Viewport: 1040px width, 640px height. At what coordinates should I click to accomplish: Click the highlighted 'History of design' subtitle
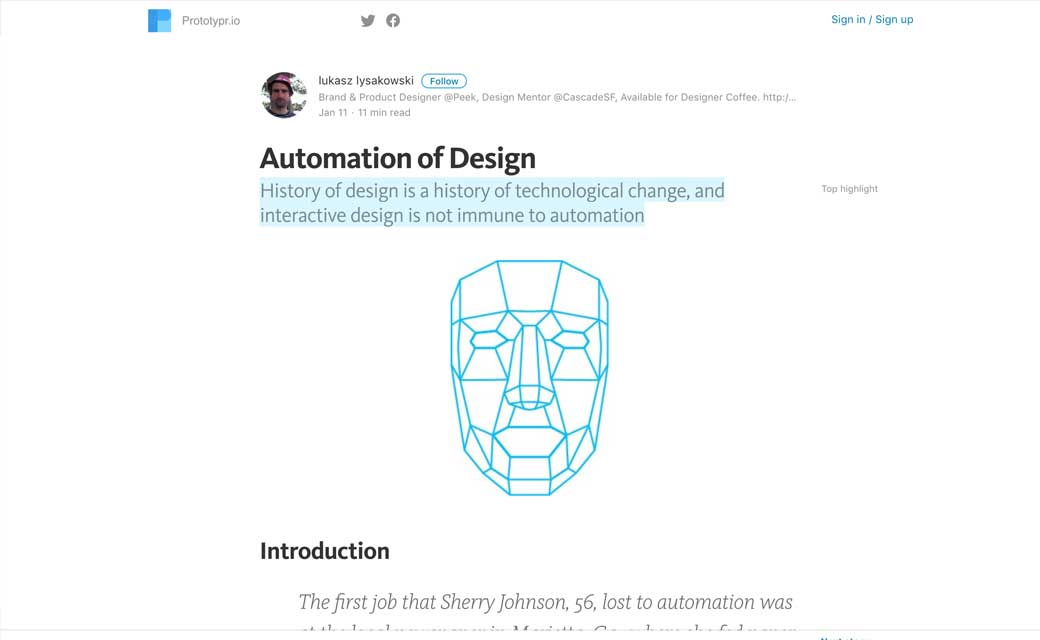pyautogui.click(x=491, y=202)
